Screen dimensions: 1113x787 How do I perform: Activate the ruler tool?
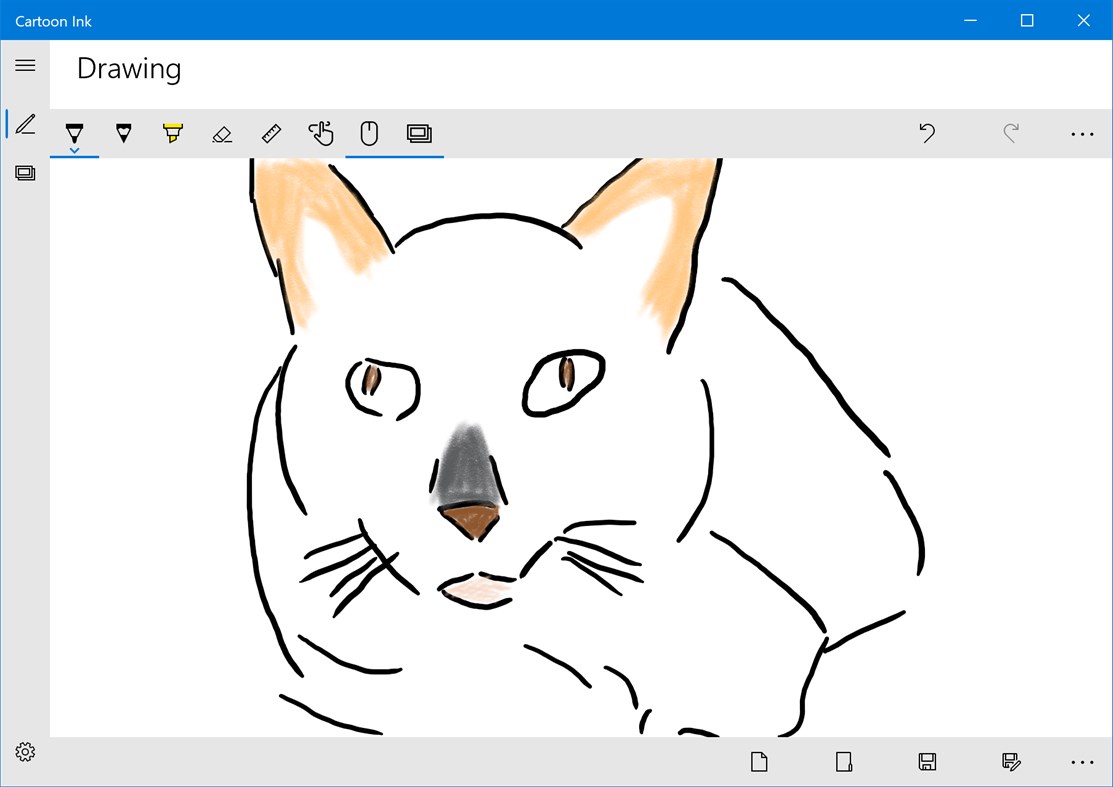click(271, 132)
